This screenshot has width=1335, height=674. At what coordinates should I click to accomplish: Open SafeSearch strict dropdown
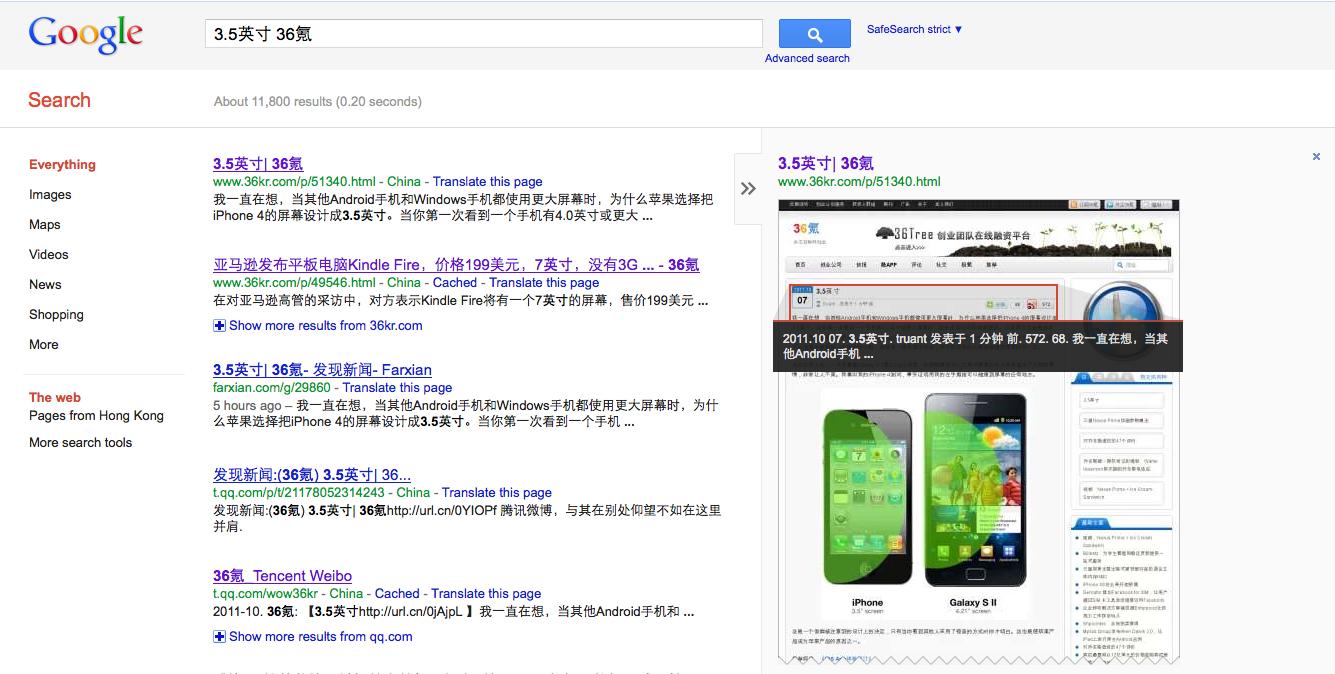click(x=914, y=29)
